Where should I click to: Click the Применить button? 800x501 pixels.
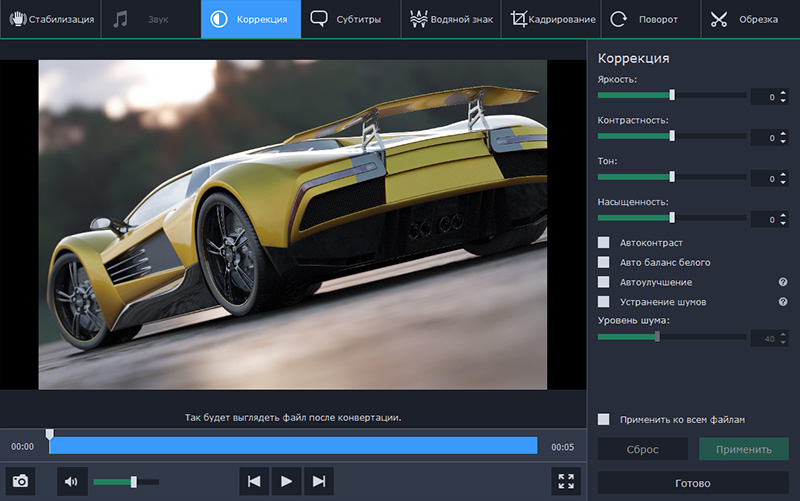pos(743,449)
